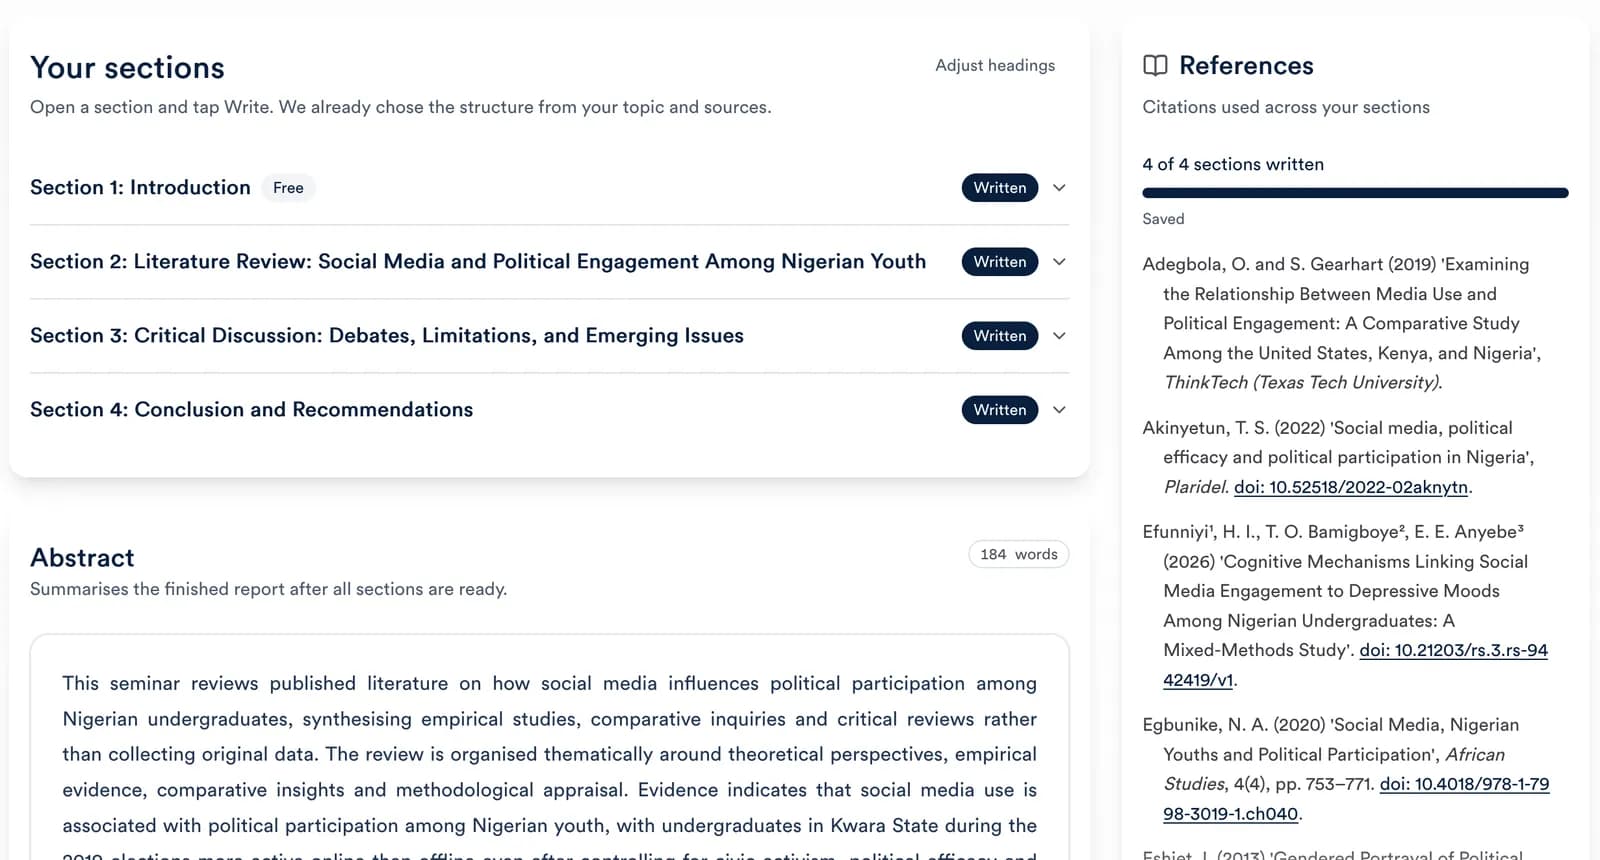Click Free badge beside Introduction
The height and width of the screenshot is (860, 1600).
288,188
